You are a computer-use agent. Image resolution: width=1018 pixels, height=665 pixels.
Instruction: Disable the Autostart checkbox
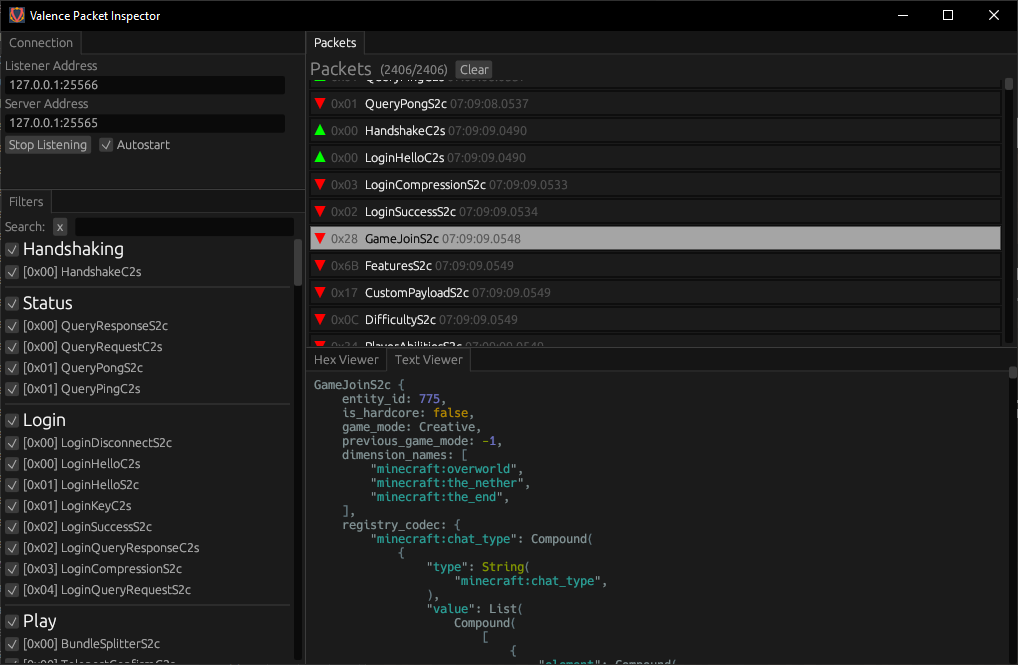[x=105, y=144]
